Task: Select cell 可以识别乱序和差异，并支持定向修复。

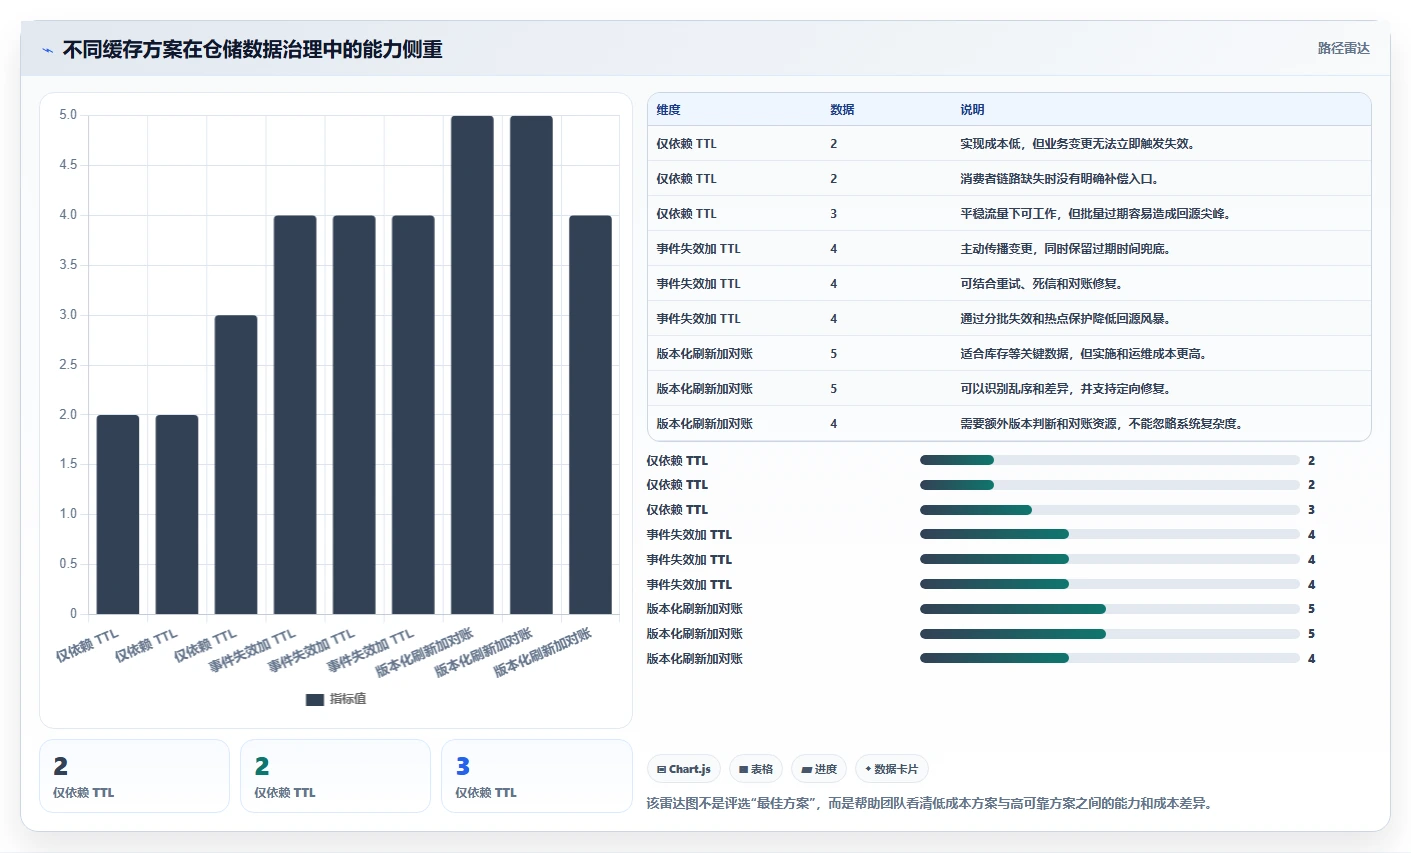Action: click(1066, 389)
